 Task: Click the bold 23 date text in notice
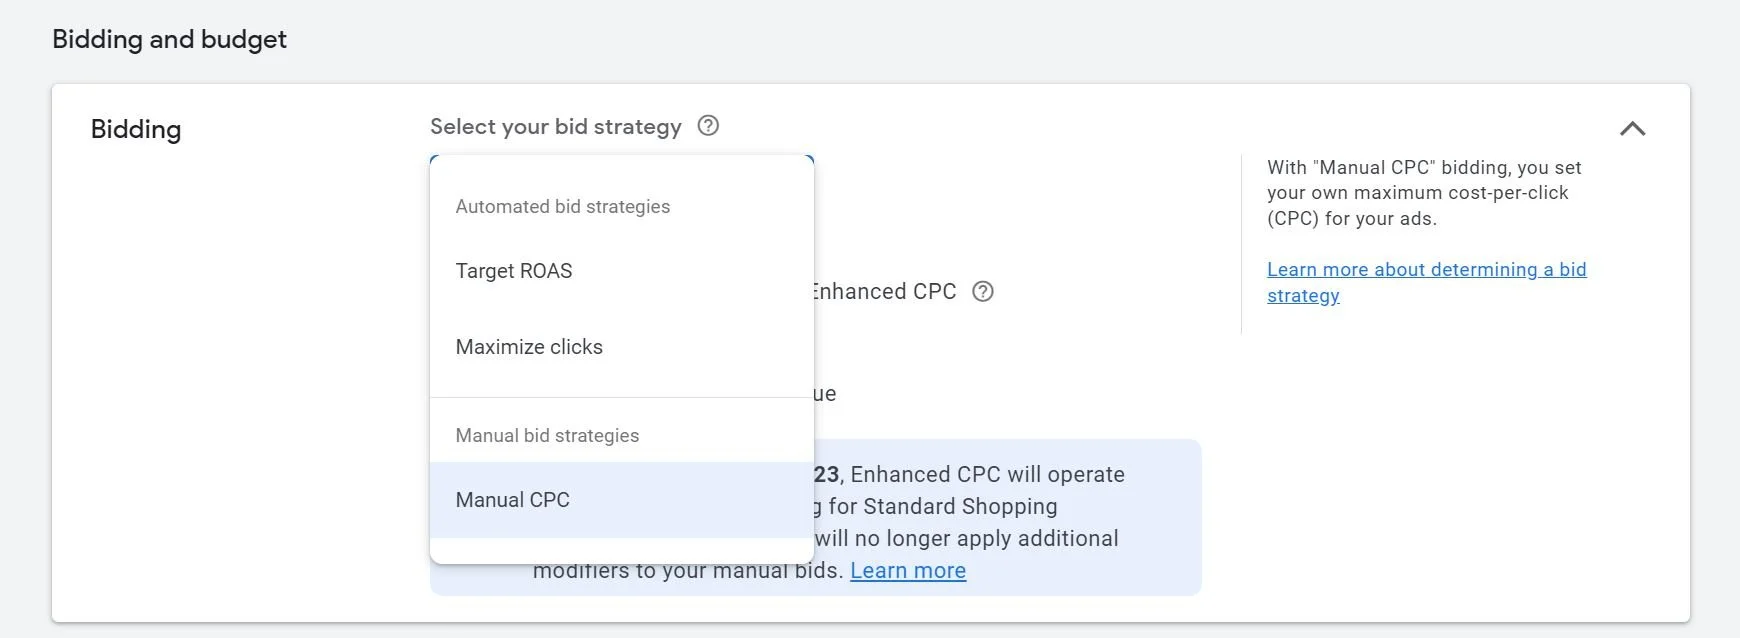point(826,475)
